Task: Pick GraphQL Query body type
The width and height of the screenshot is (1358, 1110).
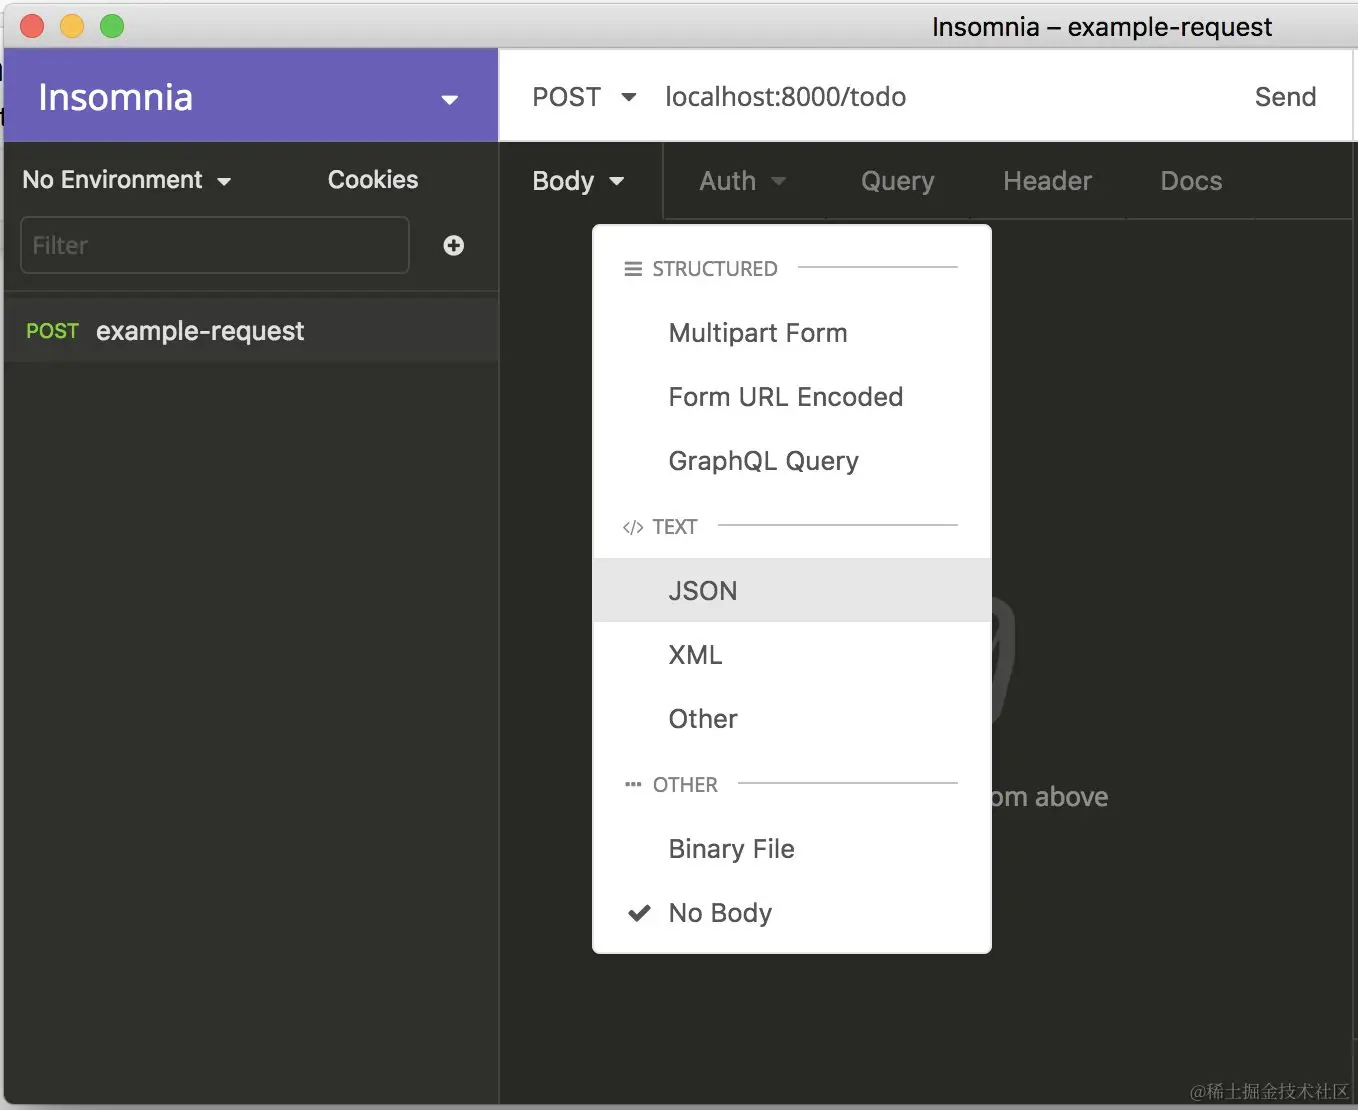Action: pyautogui.click(x=763, y=461)
